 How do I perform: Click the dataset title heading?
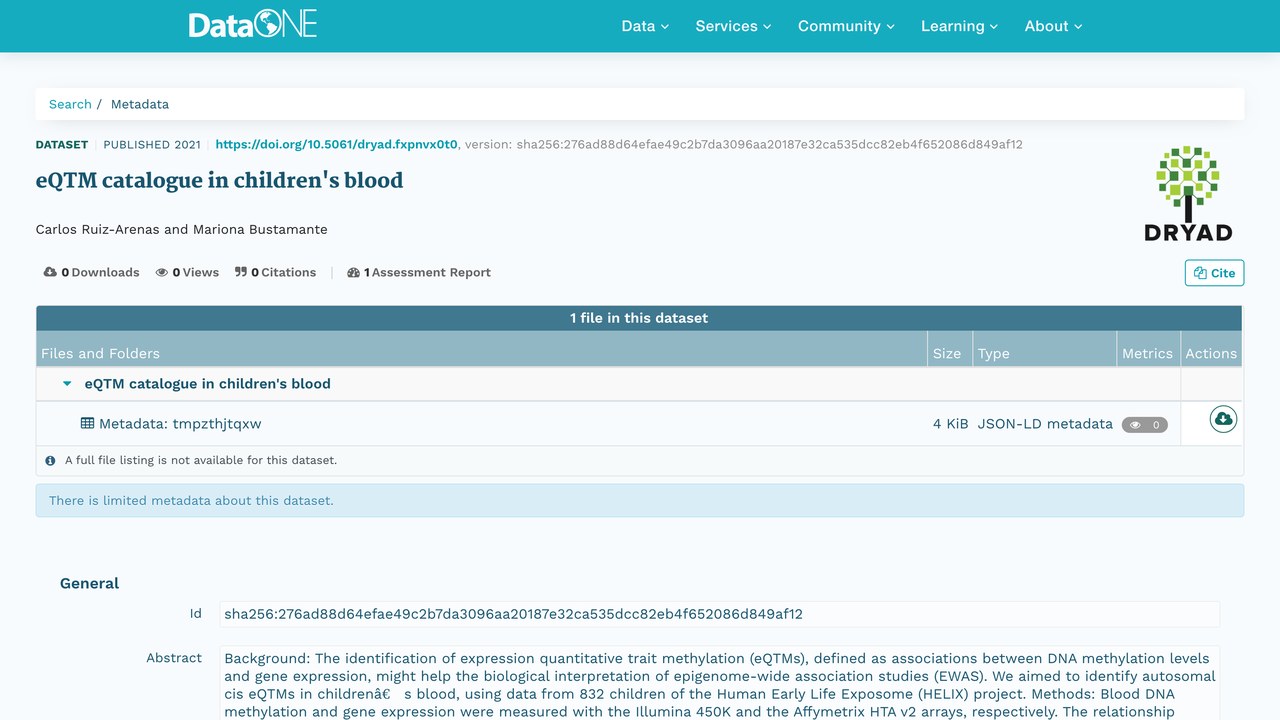tap(219, 181)
